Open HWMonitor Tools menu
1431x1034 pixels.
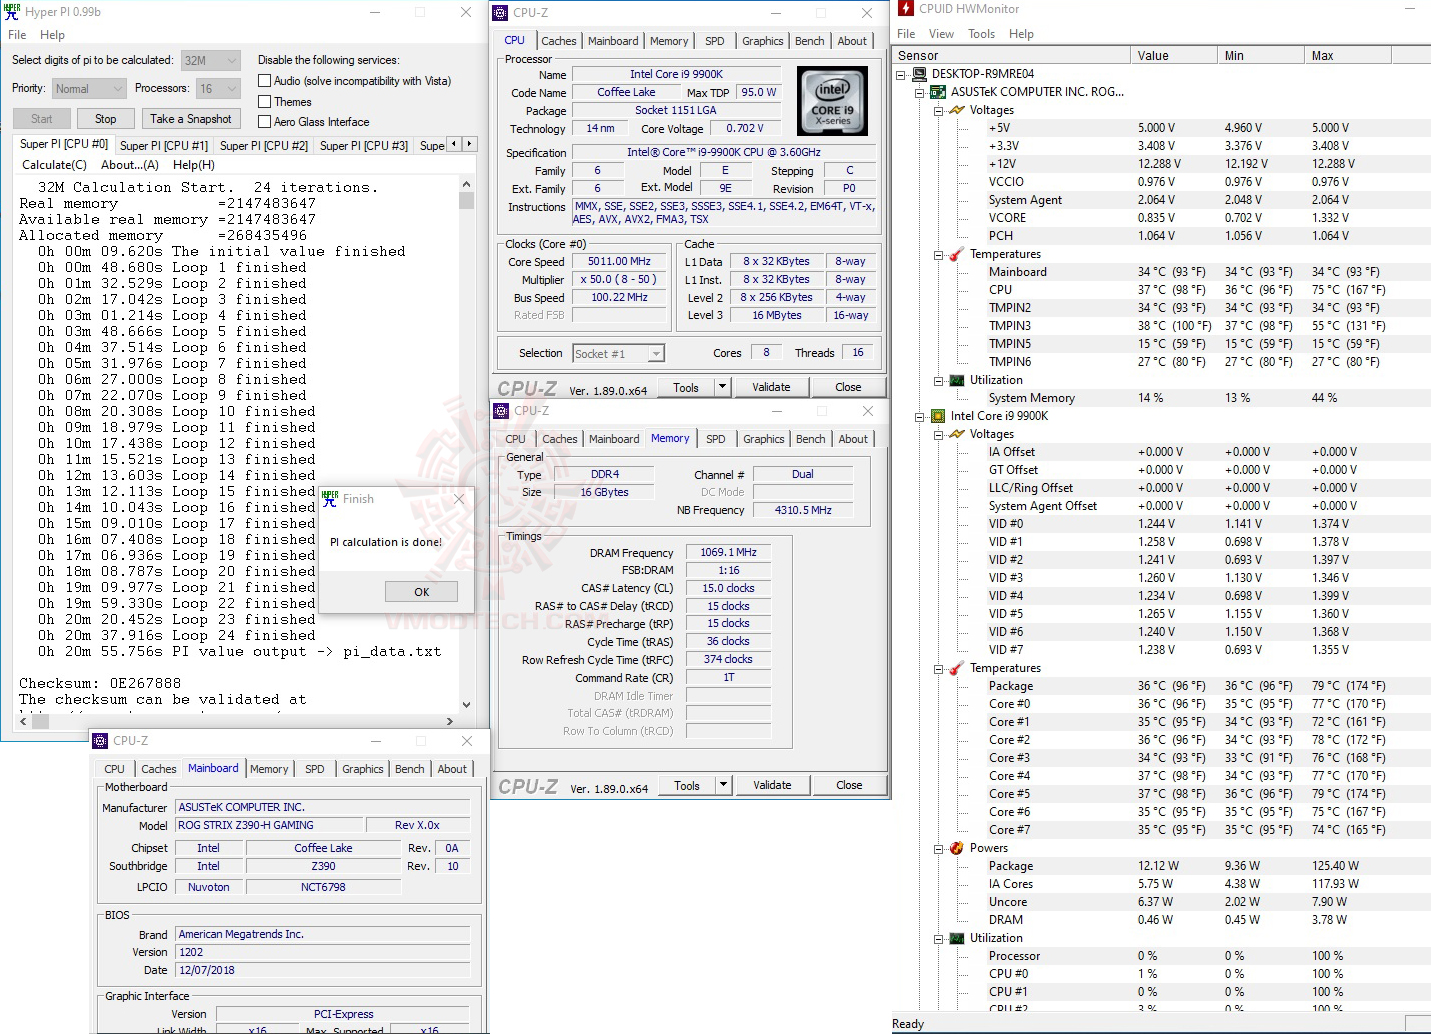[x=981, y=34]
